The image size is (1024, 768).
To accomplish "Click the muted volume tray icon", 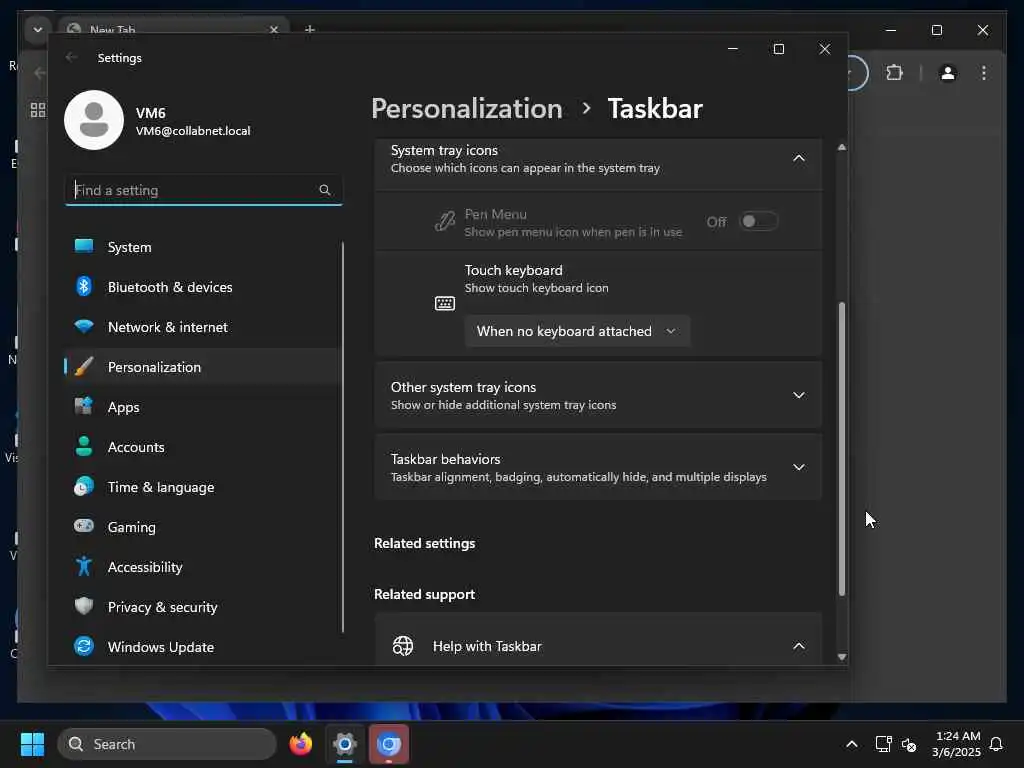I will (x=908, y=744).
